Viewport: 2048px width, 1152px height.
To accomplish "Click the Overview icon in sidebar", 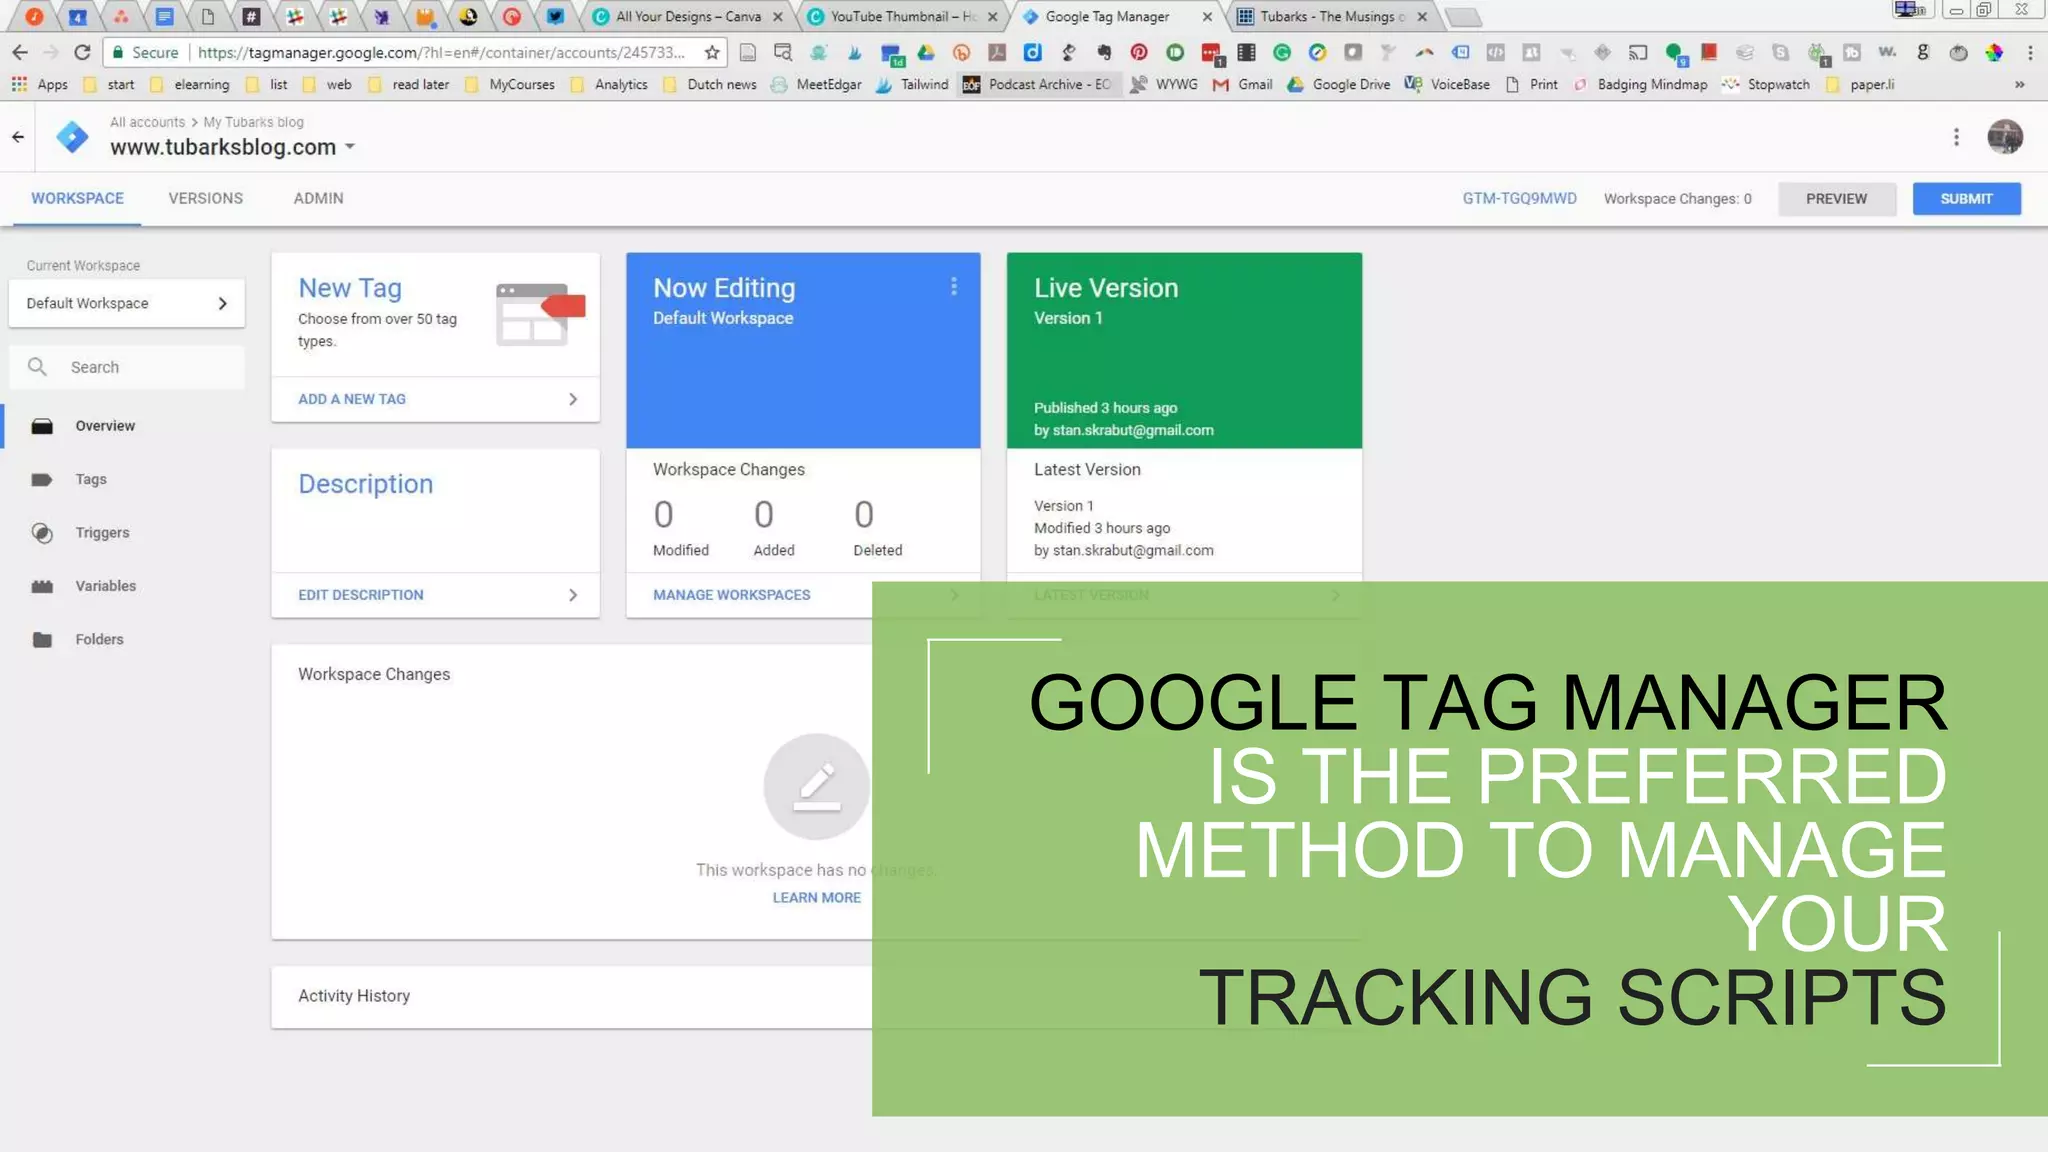I will pyautogui.click(x=42, y=427).
